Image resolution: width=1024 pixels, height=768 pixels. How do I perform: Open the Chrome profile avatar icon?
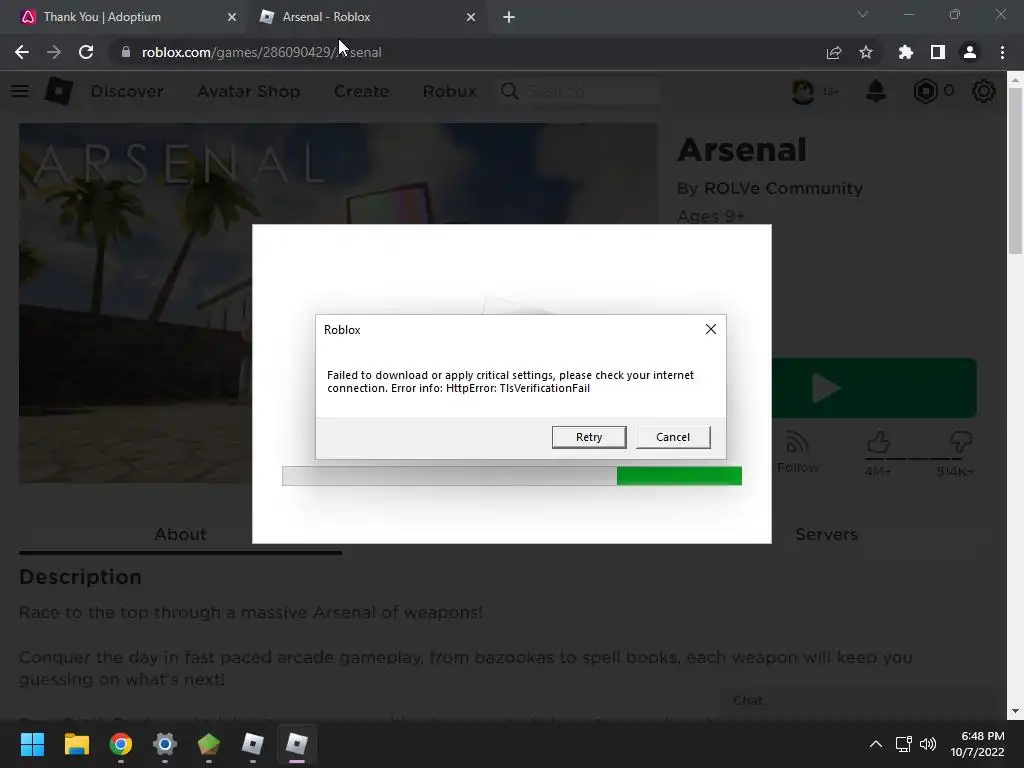click(x=970, y=52)
